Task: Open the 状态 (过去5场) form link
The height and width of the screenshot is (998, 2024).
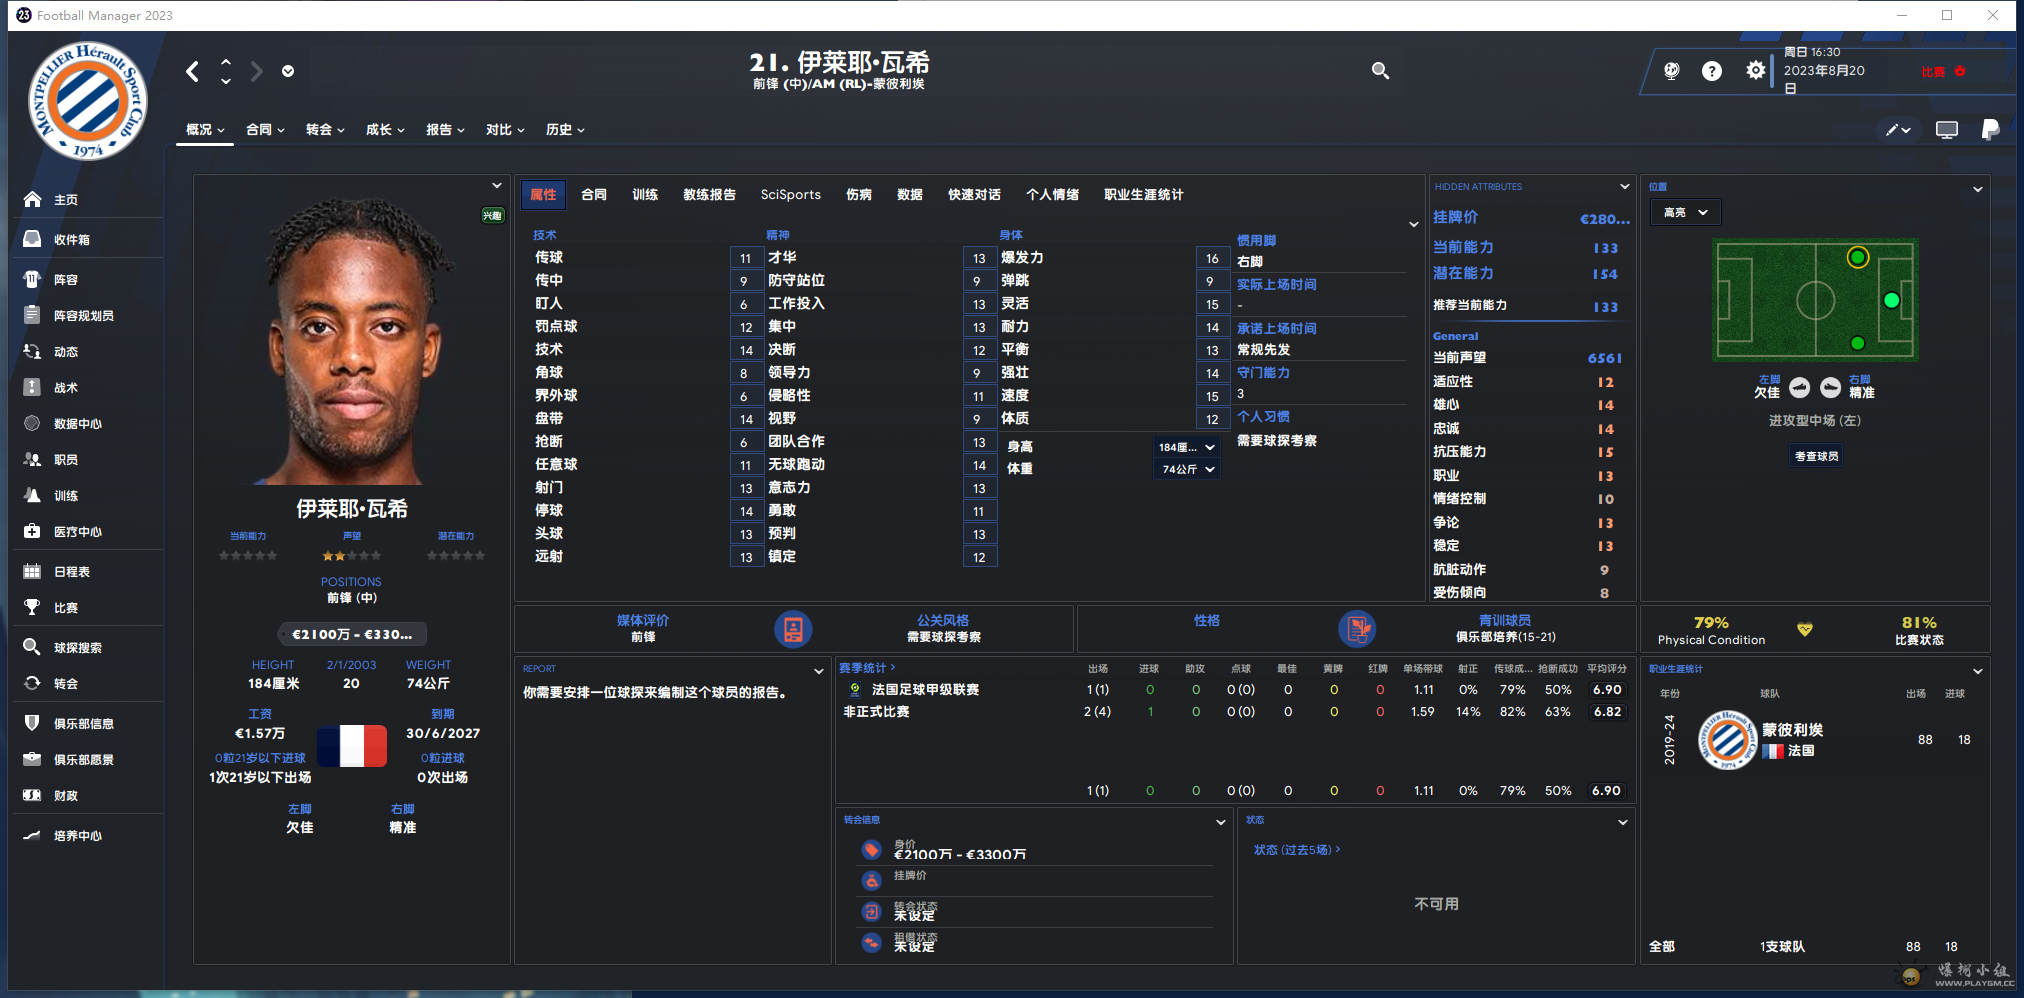Action: [x=1297, y=850]
